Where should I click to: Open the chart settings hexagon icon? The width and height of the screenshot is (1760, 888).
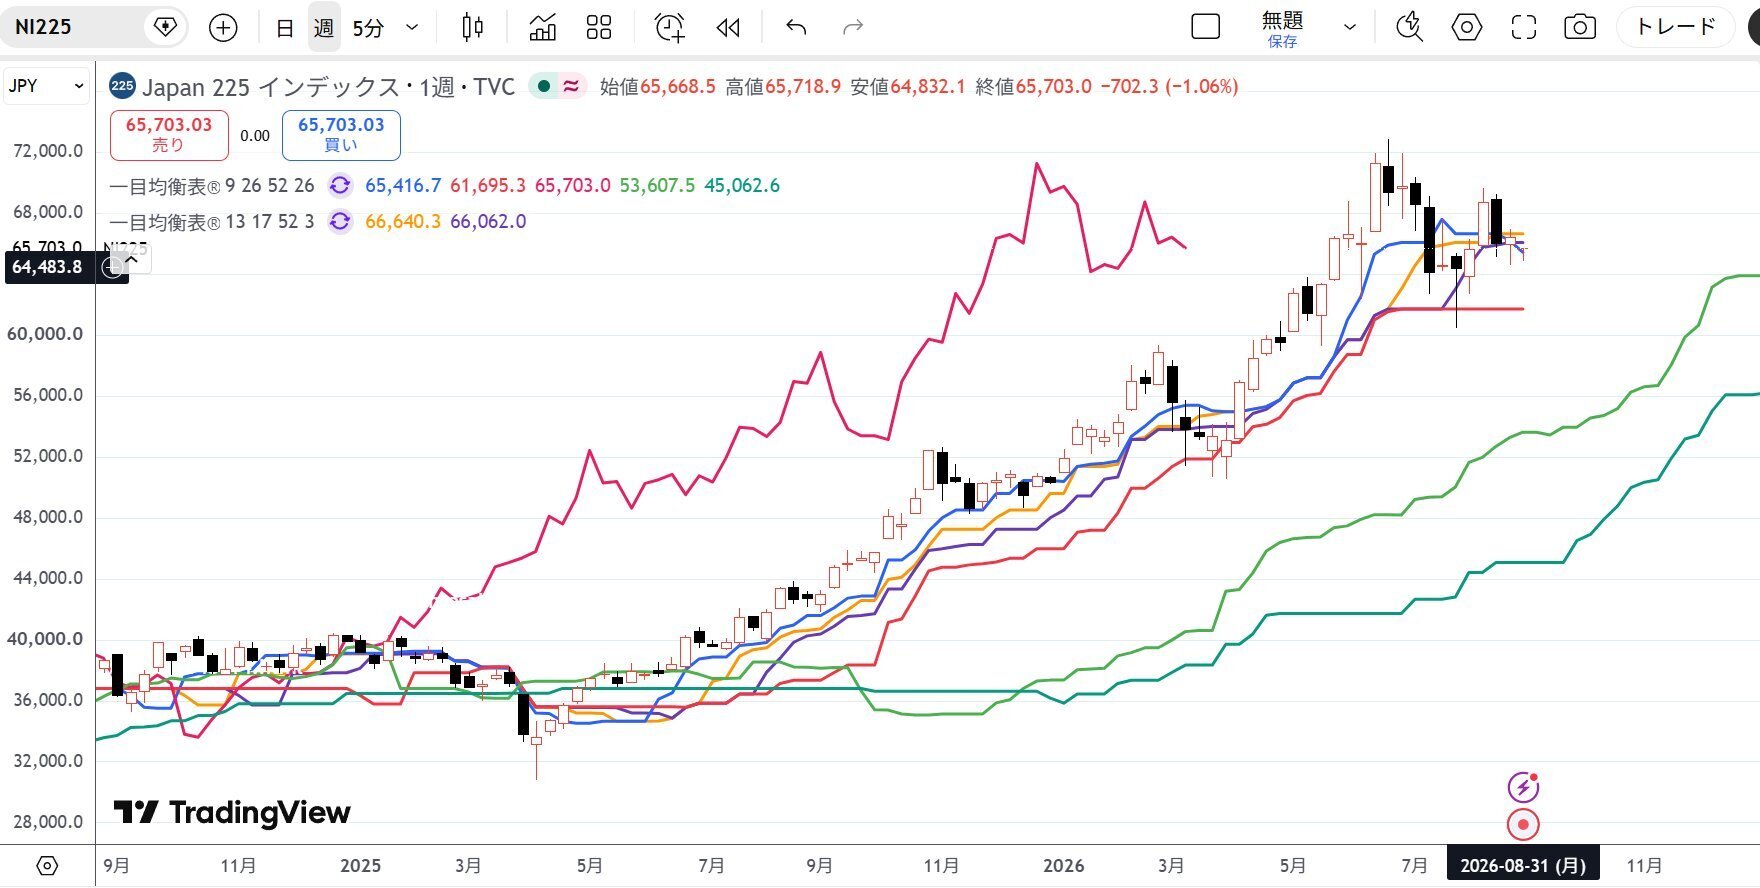tap(1466, 27)
